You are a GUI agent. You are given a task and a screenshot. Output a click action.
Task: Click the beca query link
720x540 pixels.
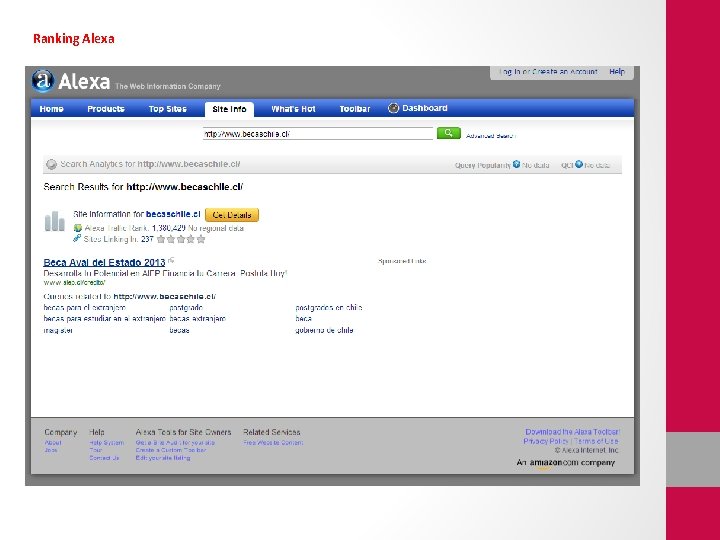(304, 319)
